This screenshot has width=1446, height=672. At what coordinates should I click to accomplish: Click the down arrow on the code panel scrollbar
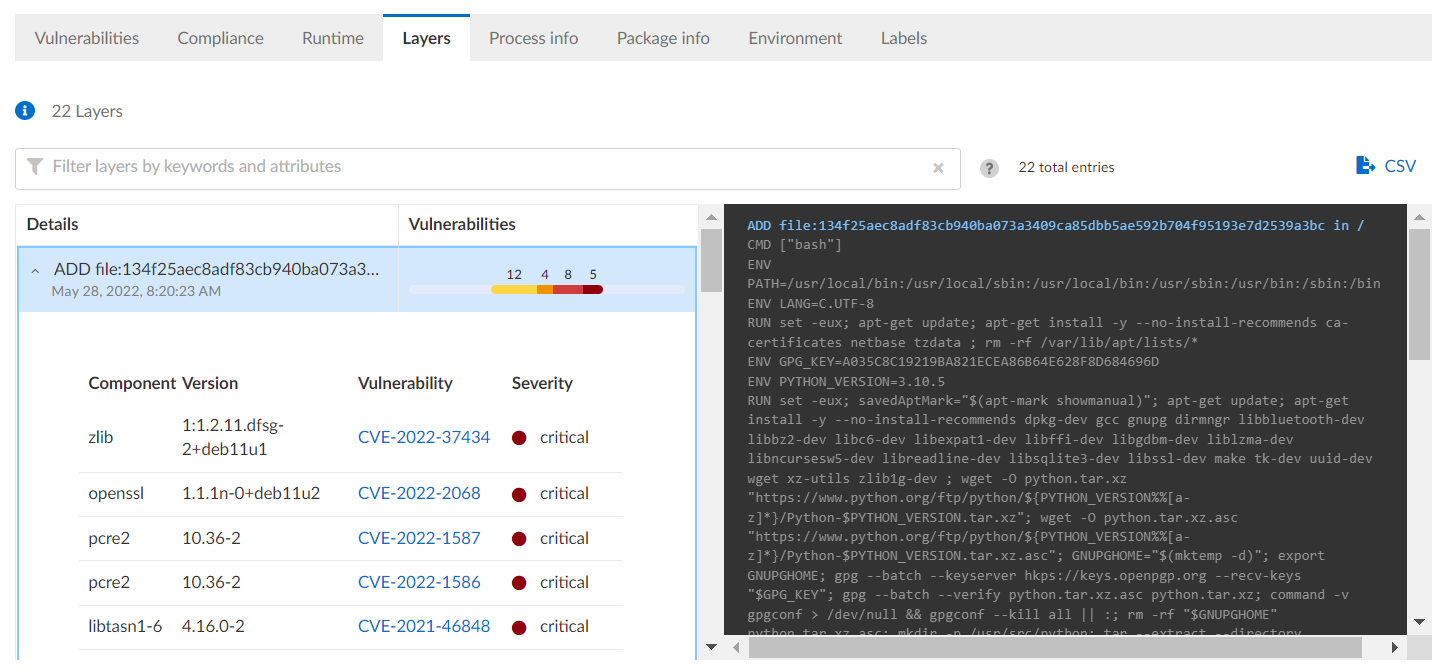pos(1419,619)
